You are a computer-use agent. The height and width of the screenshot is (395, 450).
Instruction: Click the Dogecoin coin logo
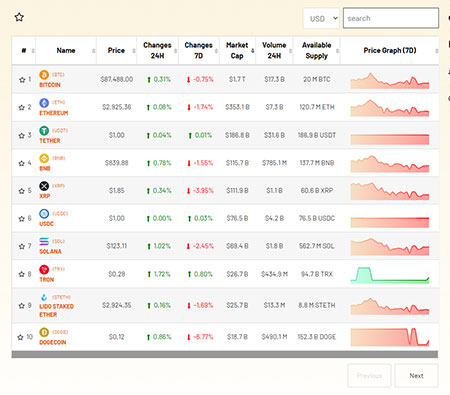tap(44, 332)
